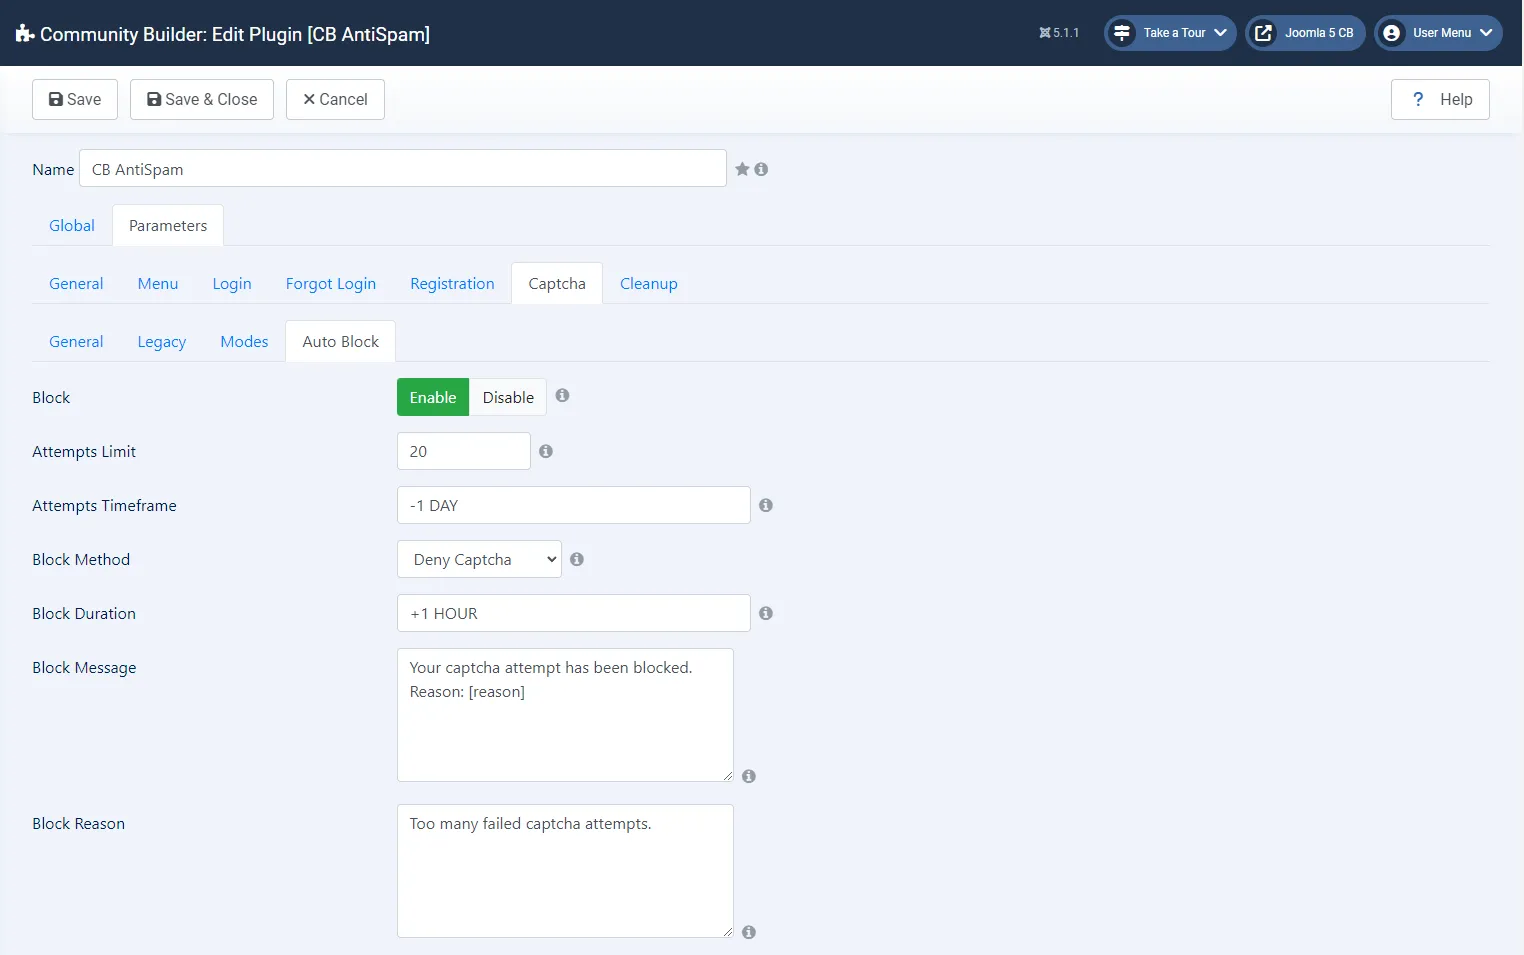This screenshot has width=1524, height=955.
Task: Click the Joomla 5 CB external link icon
Action: [1263, 33]
